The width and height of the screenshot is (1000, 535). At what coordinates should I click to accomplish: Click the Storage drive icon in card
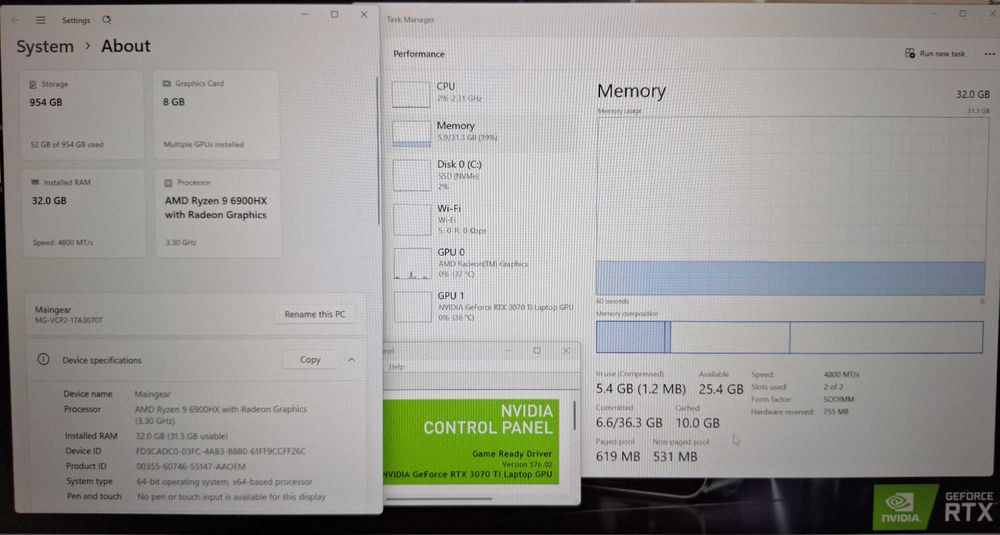[x=33, y=84]
